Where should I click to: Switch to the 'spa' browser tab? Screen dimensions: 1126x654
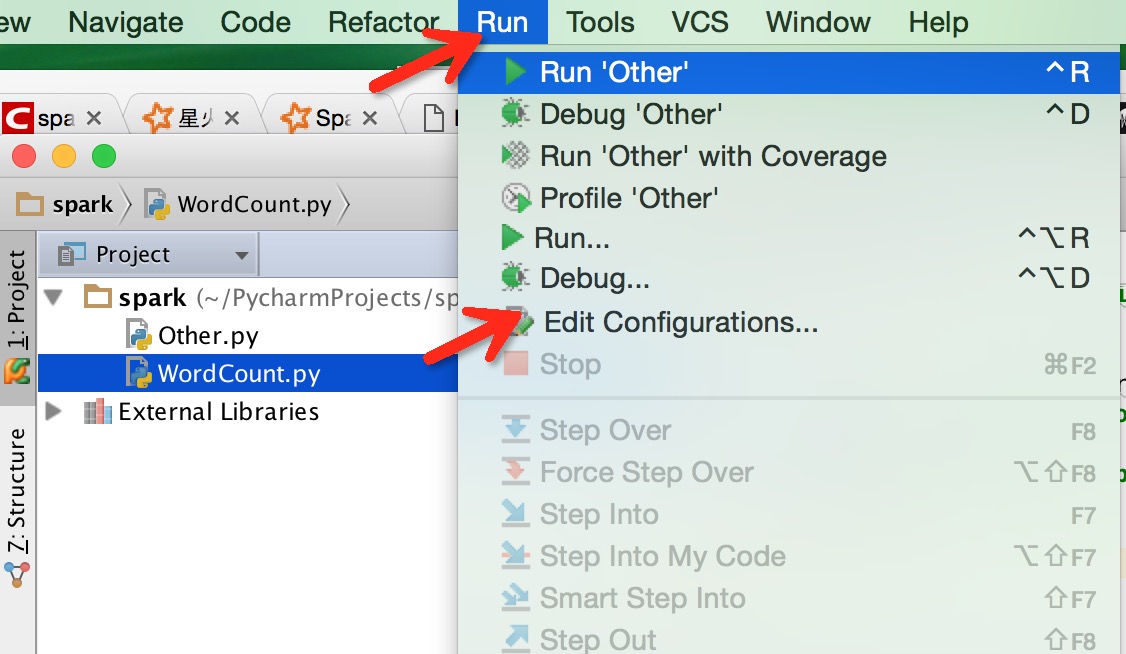tap(55, 118)
